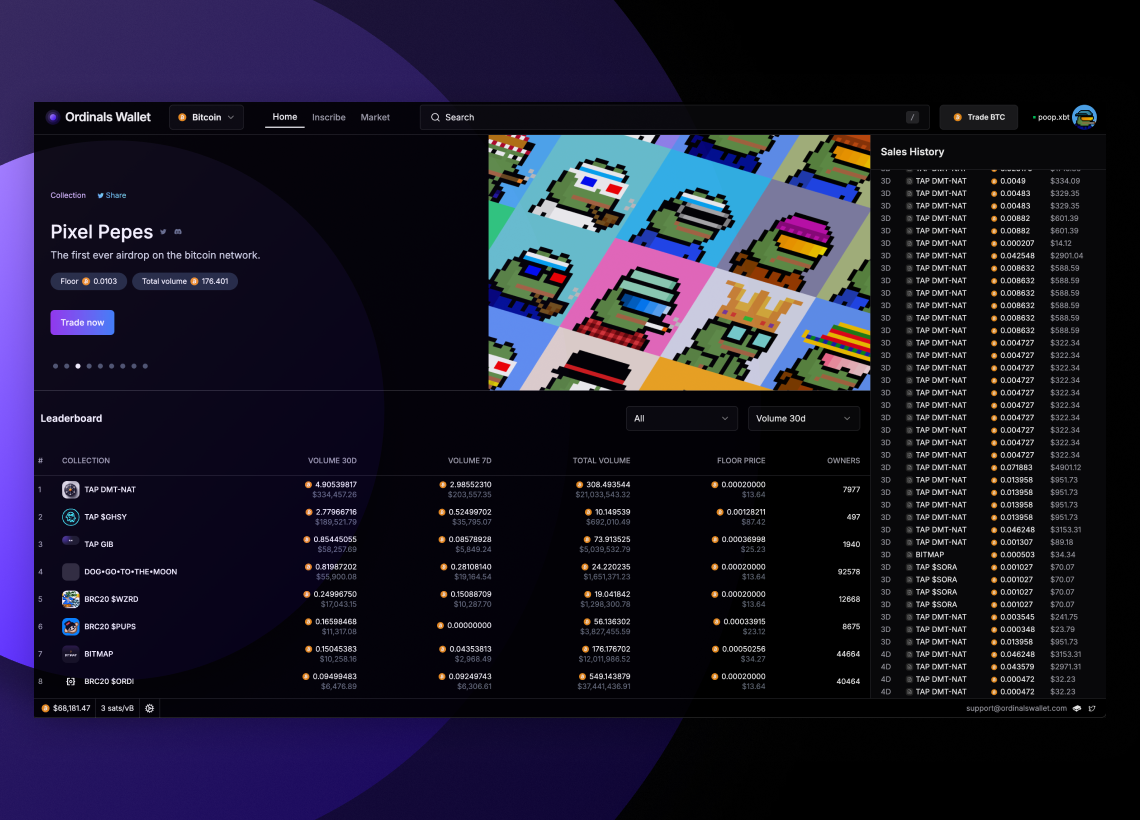
Task: Go to the Home tab
Action: [284, 117]
